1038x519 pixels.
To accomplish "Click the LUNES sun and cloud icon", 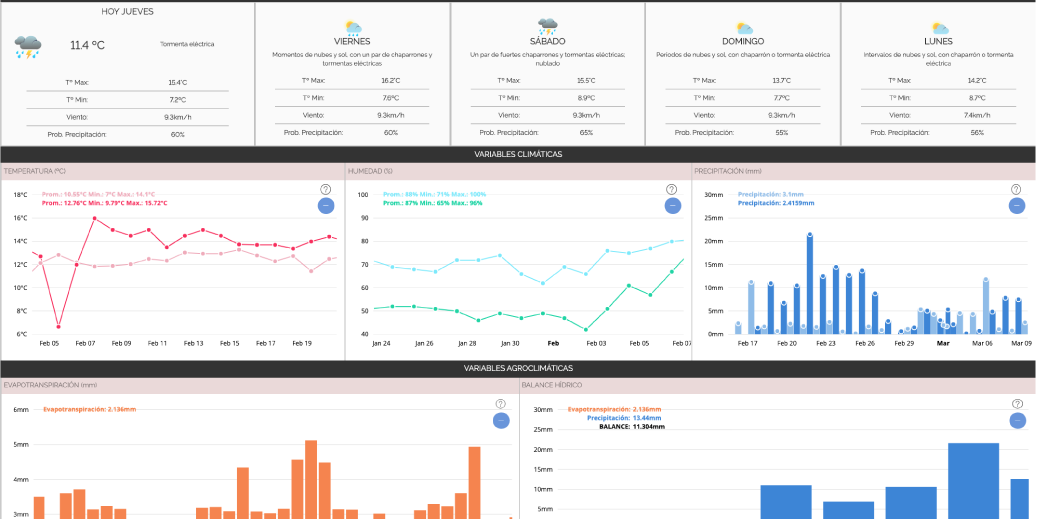I will click(939, 28).
